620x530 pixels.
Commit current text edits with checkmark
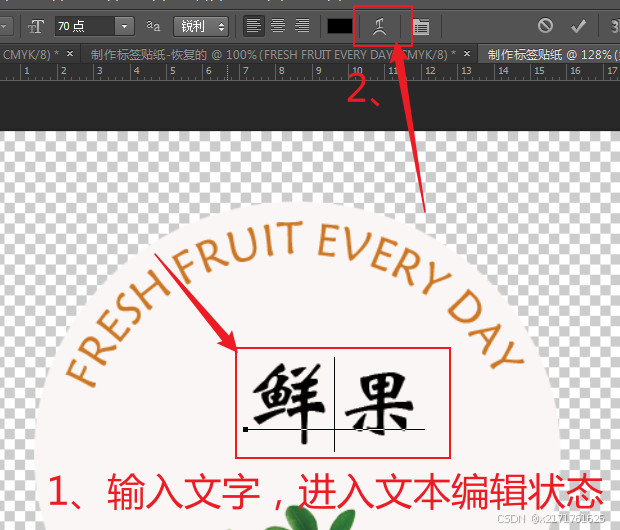point(578,26)
